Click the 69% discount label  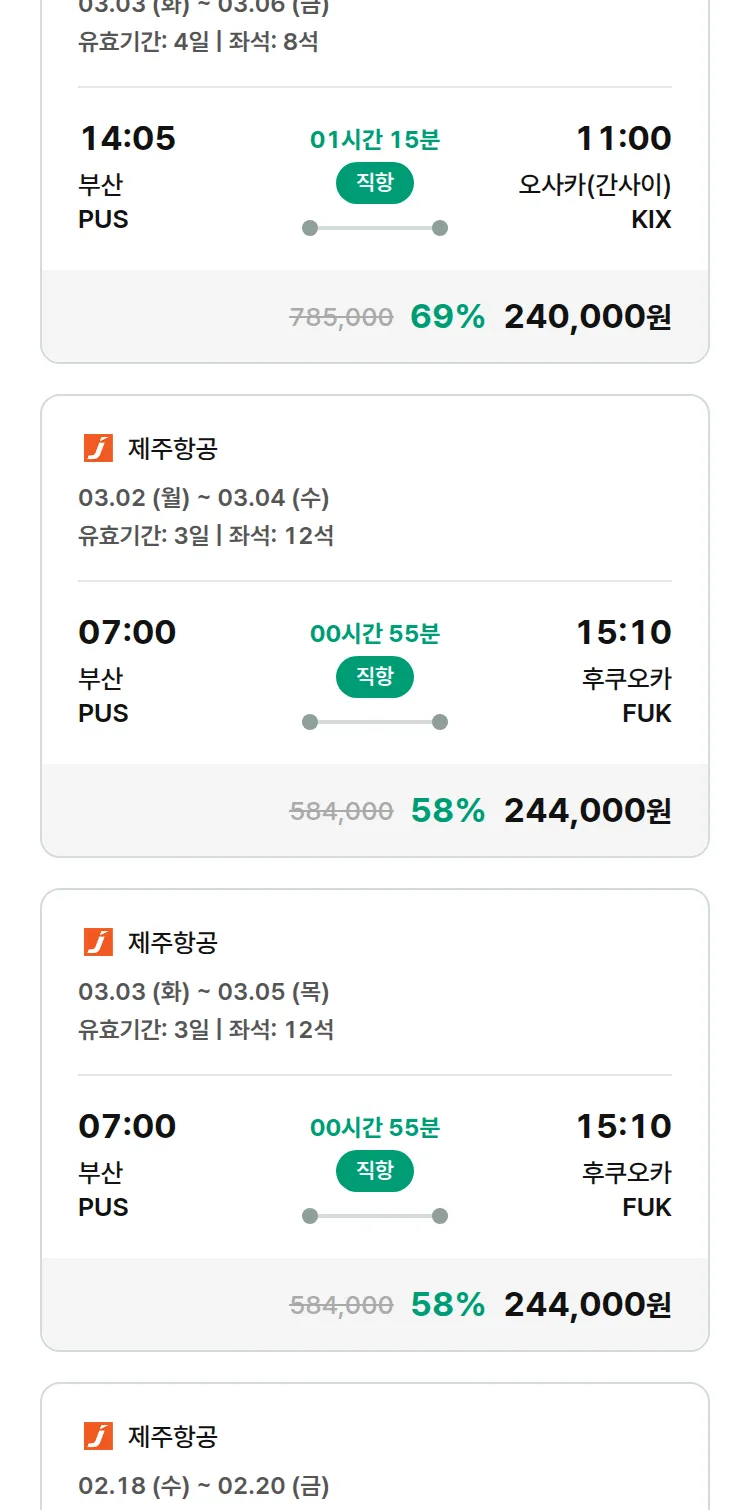tap(447, 317)
